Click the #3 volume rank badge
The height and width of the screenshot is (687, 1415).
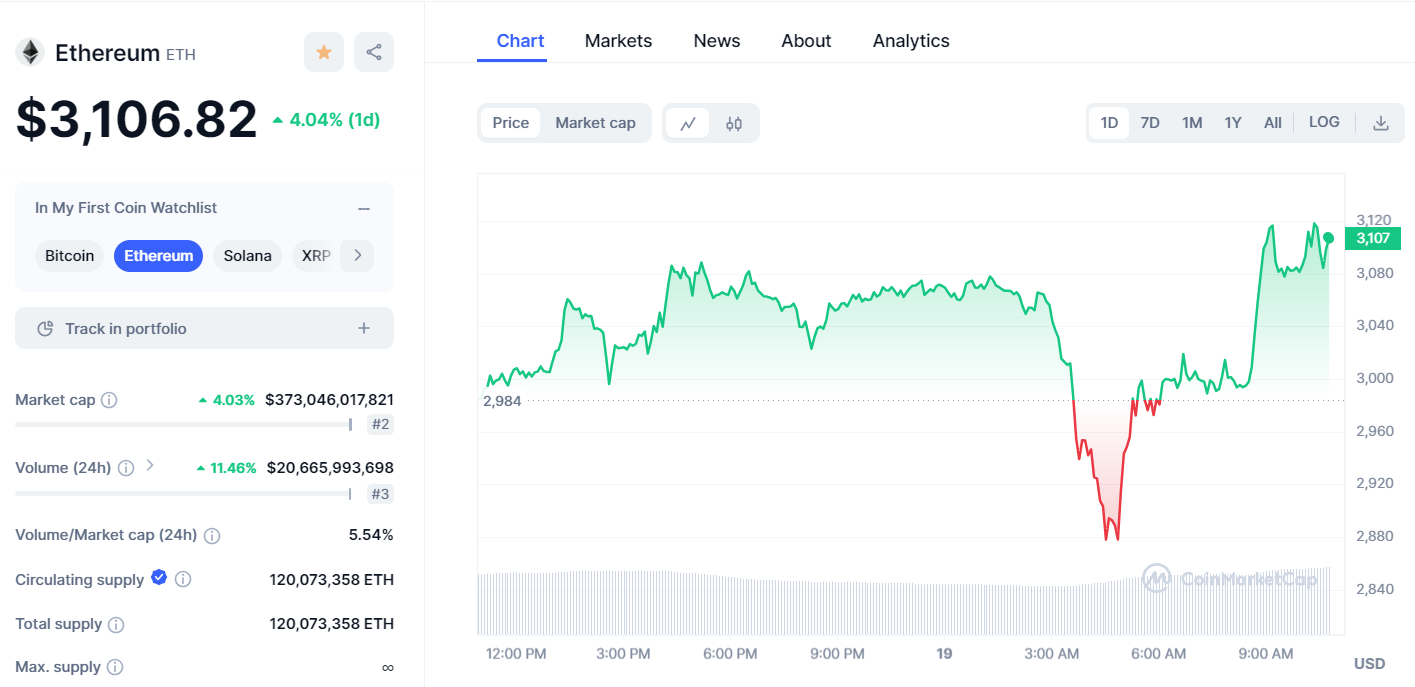click(380, 493)
